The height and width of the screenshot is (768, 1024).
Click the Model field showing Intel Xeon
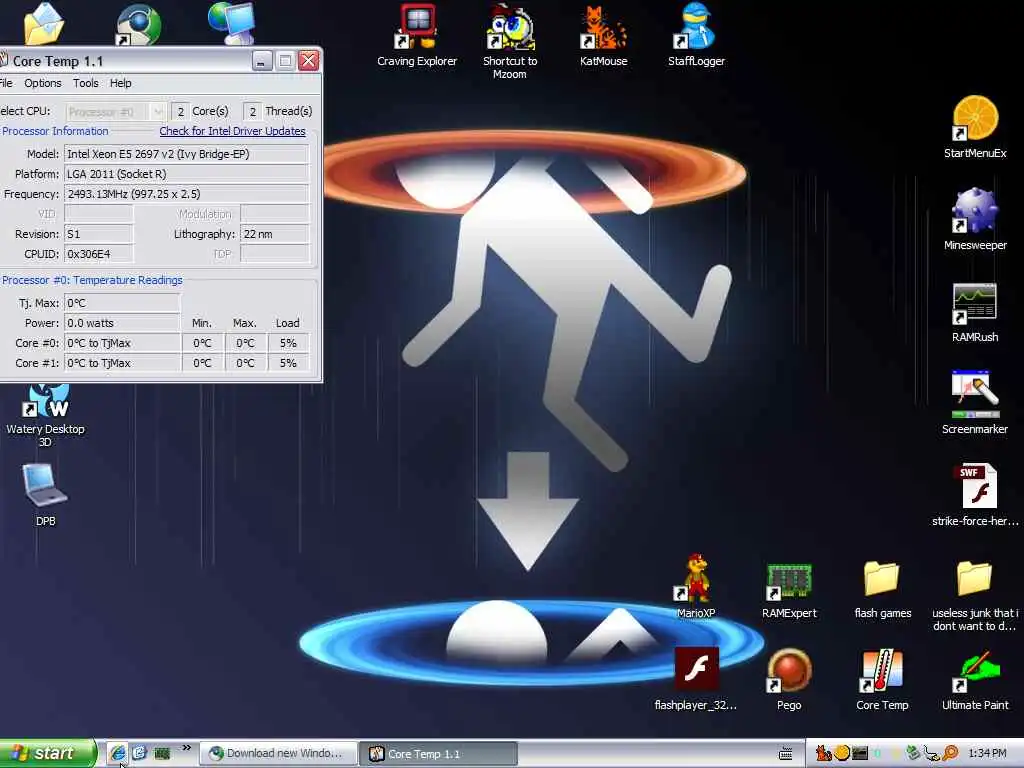[x=186, y=154]
